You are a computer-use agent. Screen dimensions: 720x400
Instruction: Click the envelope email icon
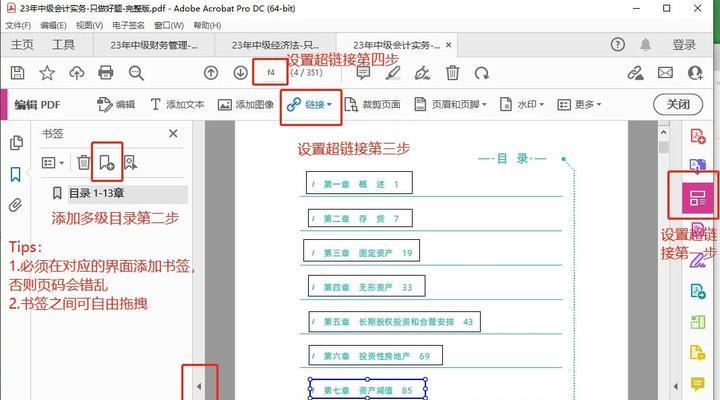click(665, 73)
